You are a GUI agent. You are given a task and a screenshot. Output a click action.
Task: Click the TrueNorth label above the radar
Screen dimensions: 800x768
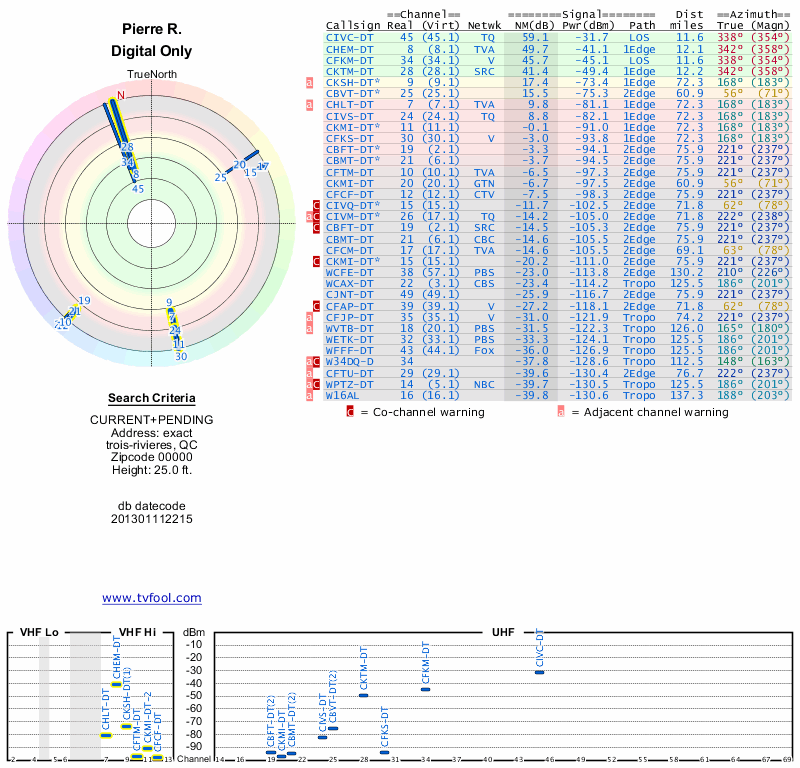click(151, 76)
